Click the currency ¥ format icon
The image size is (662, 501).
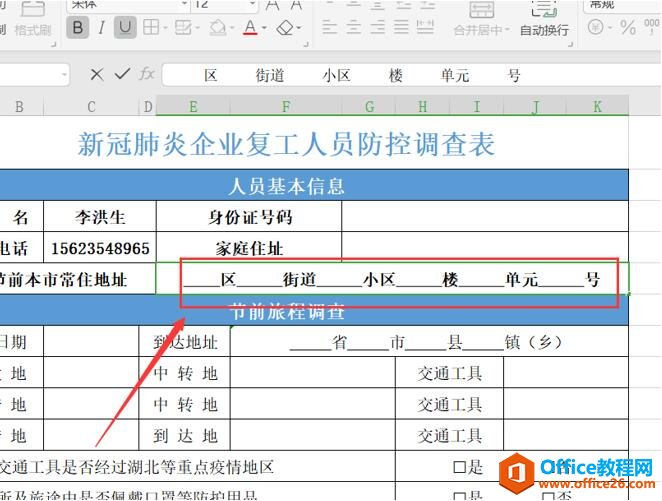click(x=595, y=27)
